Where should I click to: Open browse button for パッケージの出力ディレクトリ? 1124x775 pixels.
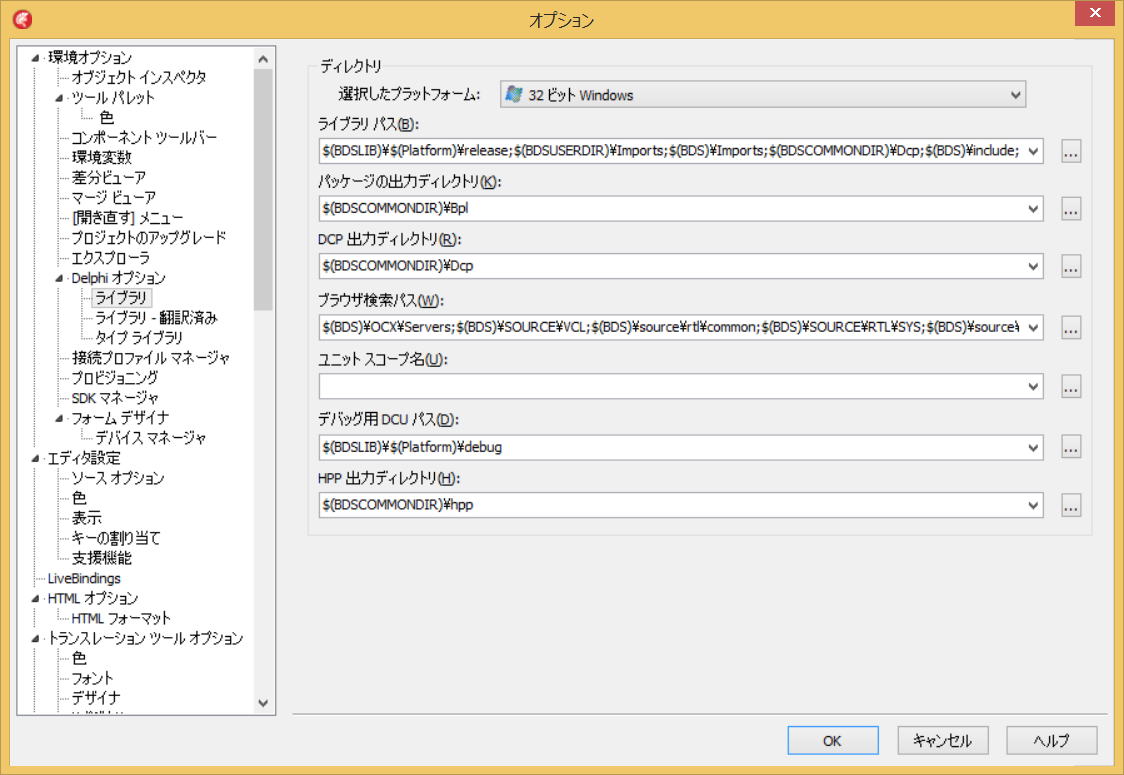click(x=1071, y=209)
